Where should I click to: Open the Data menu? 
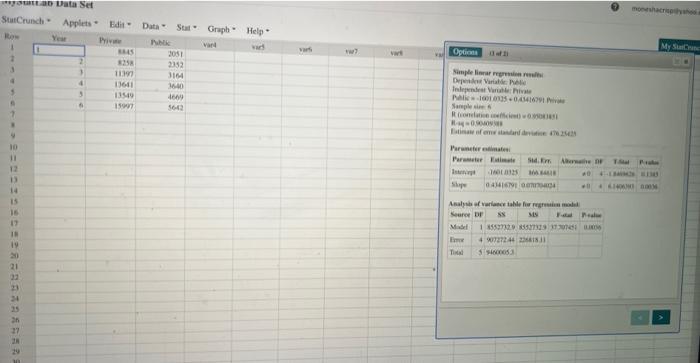pyautogui.click(x=154, y=26)
